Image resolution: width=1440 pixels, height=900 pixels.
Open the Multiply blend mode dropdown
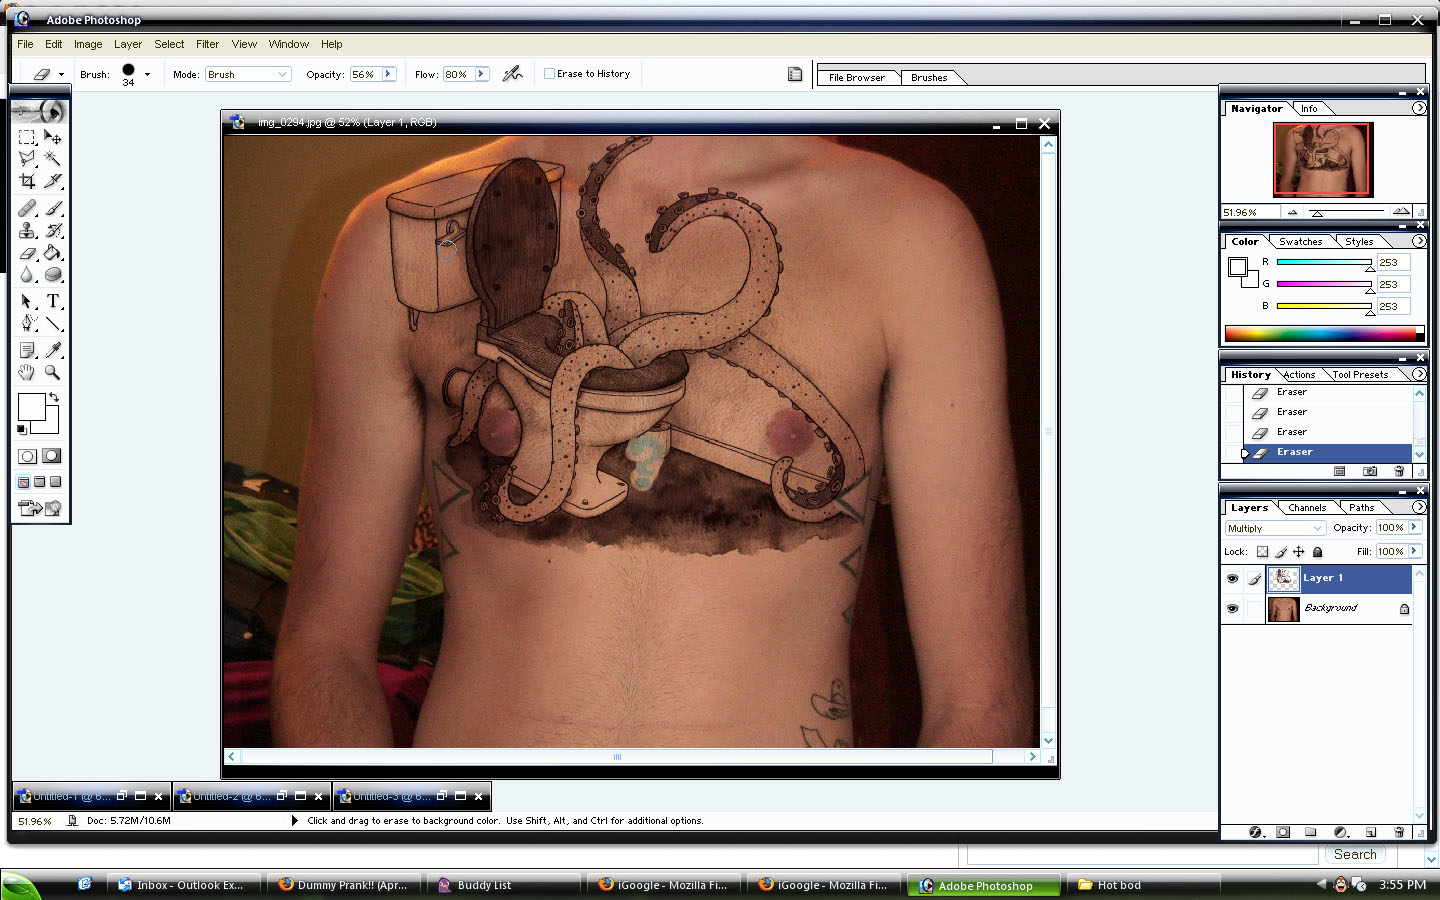point(1275,528)
